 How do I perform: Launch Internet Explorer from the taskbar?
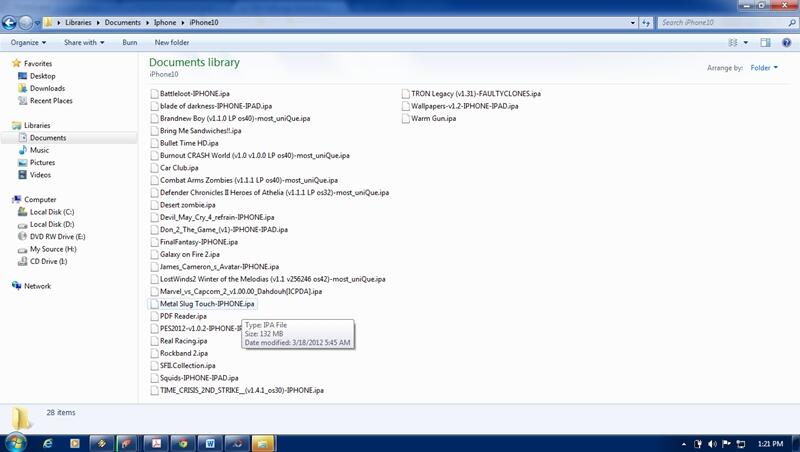pyautogui.click(x=47, y=443)
